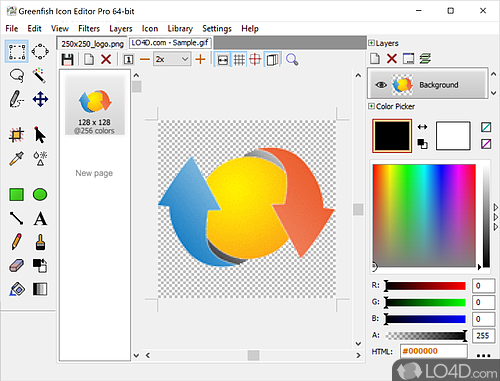This screenshot has width=500, height=381.
Task: Zoom in with the orange plus button
Action: pos(200,60)
